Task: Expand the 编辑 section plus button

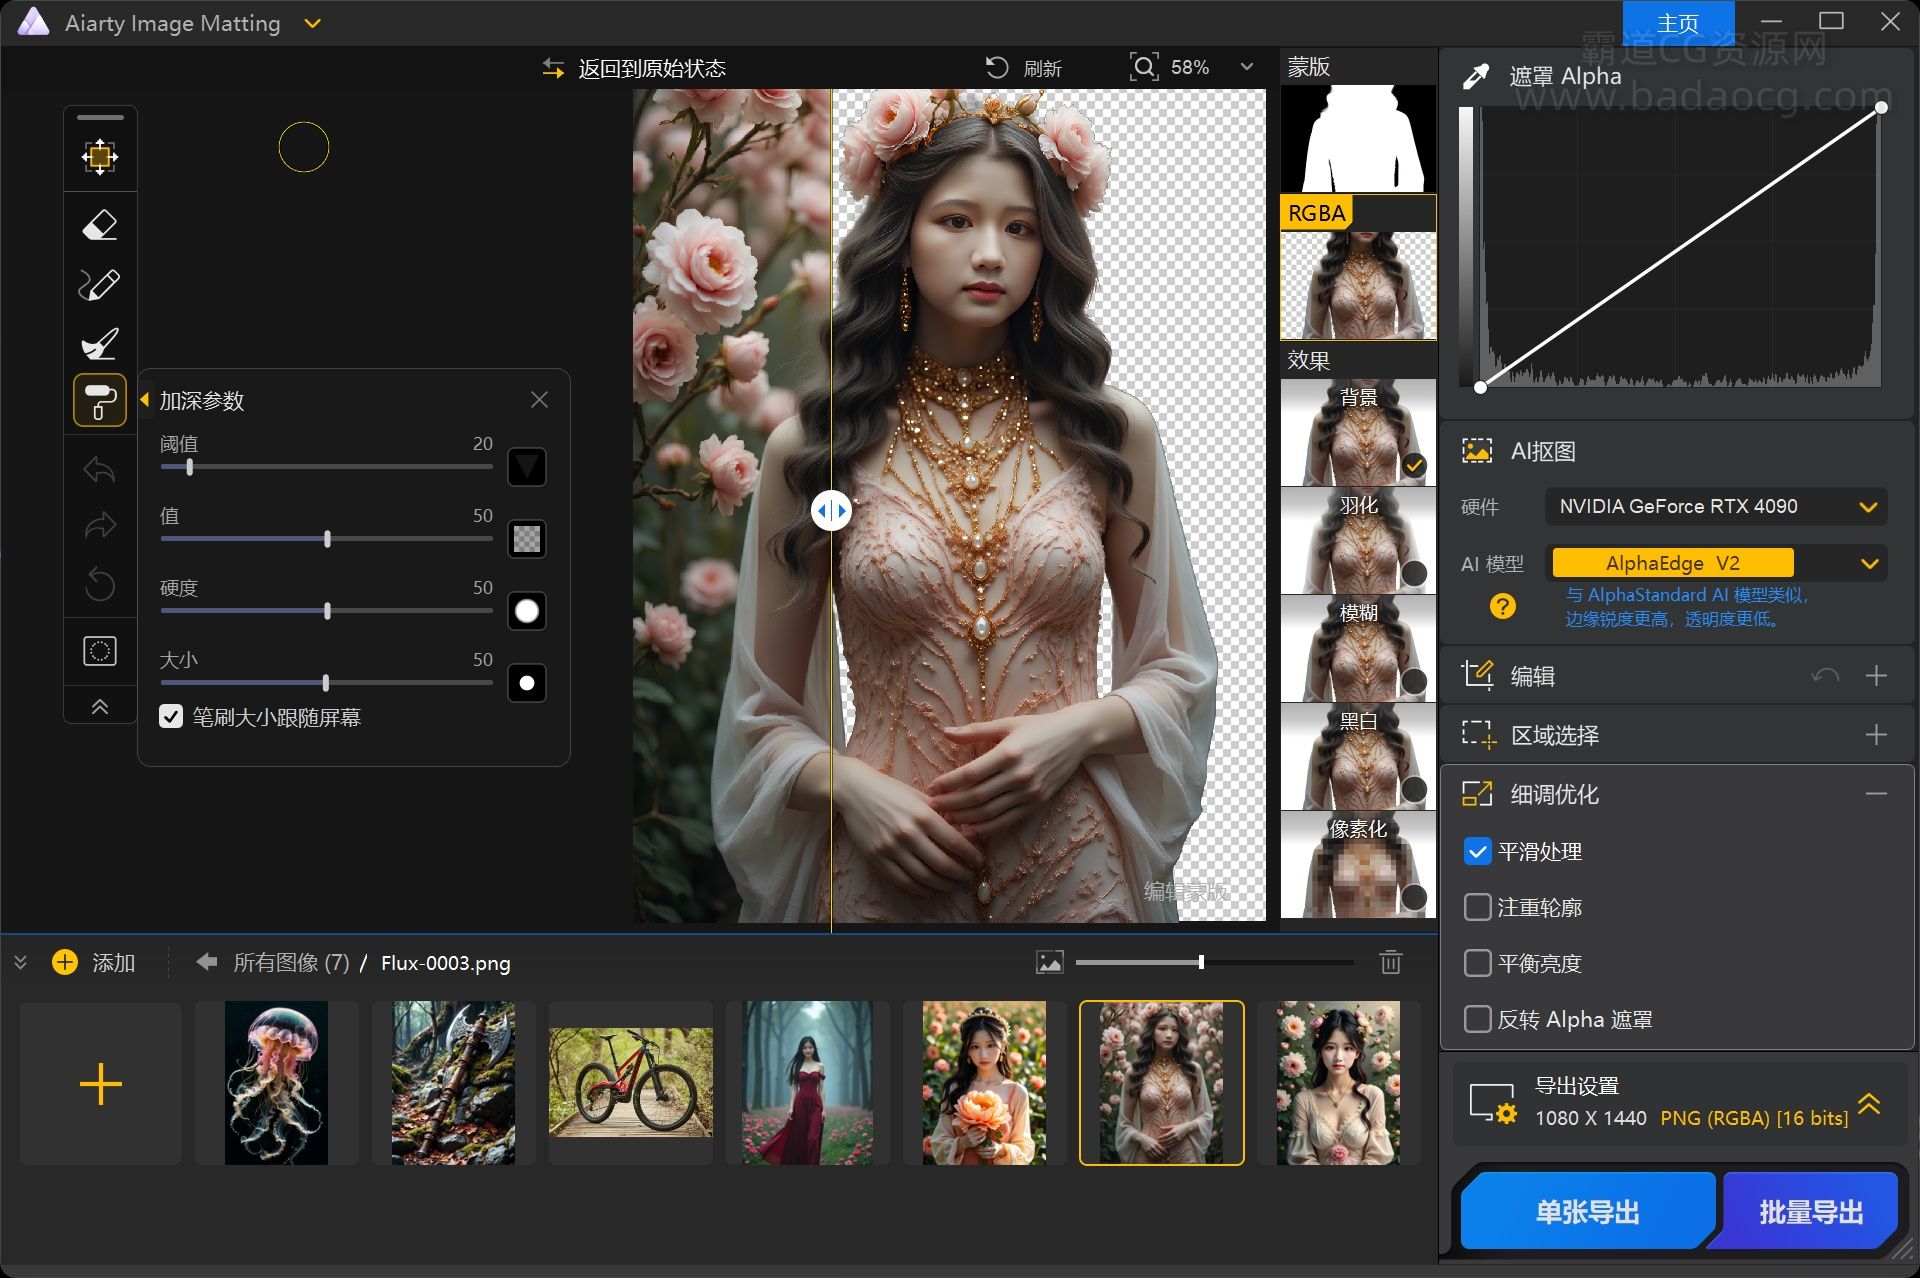Action: tap(1876, 676)
